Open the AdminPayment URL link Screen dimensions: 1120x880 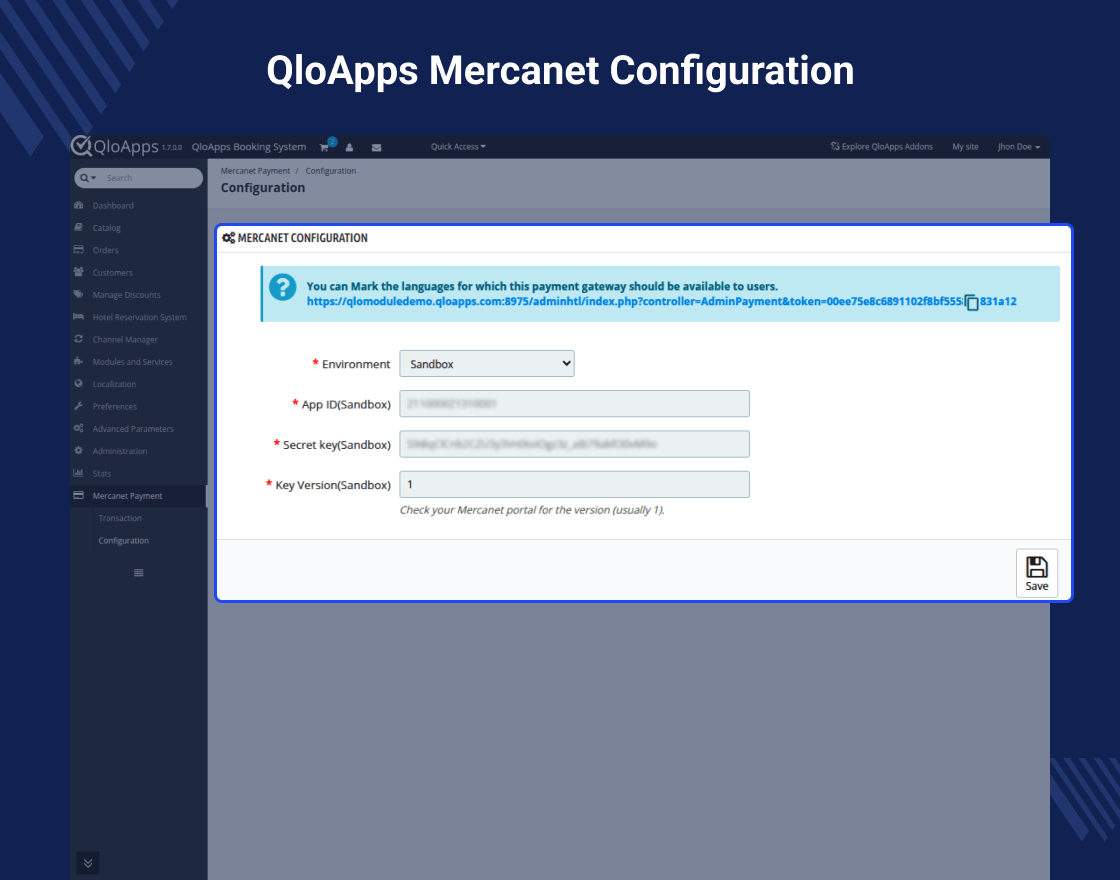pos(661,301)
